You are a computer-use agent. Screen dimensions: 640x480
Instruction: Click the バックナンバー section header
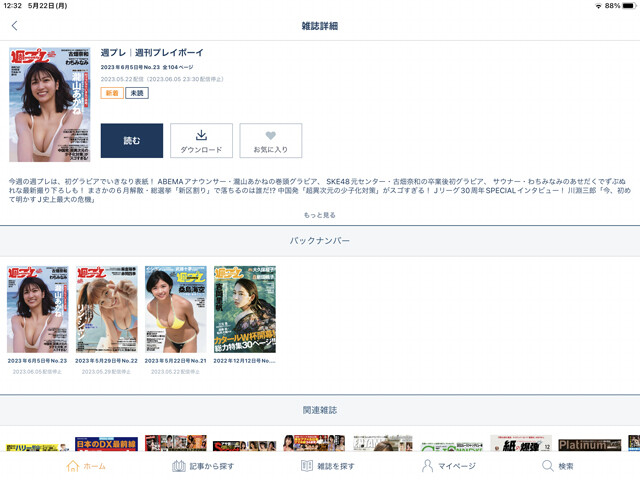[x=320, y=240]
